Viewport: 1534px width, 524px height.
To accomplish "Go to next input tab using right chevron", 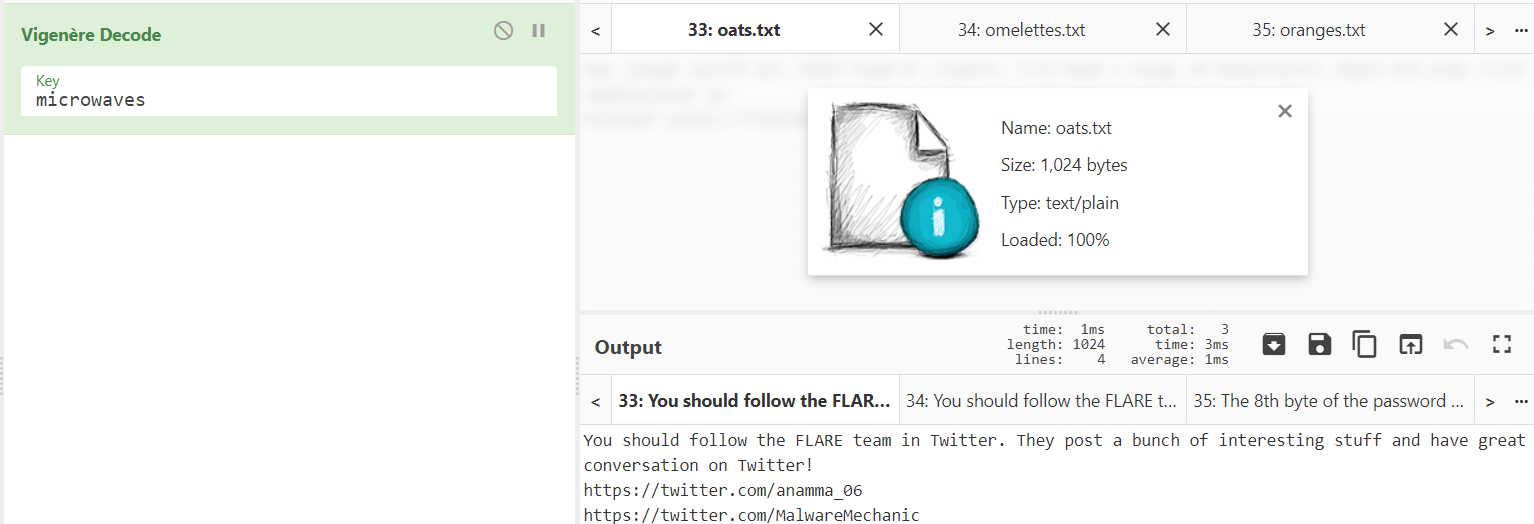I will 1490,30.
